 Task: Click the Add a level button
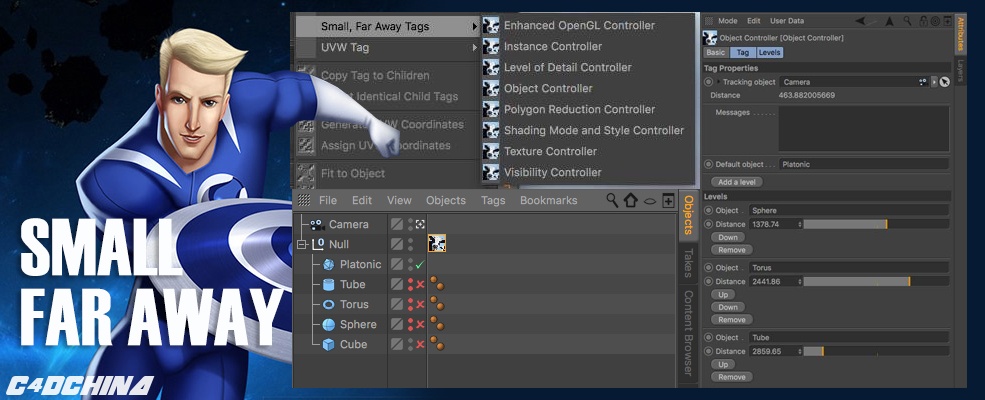(737, 182)
